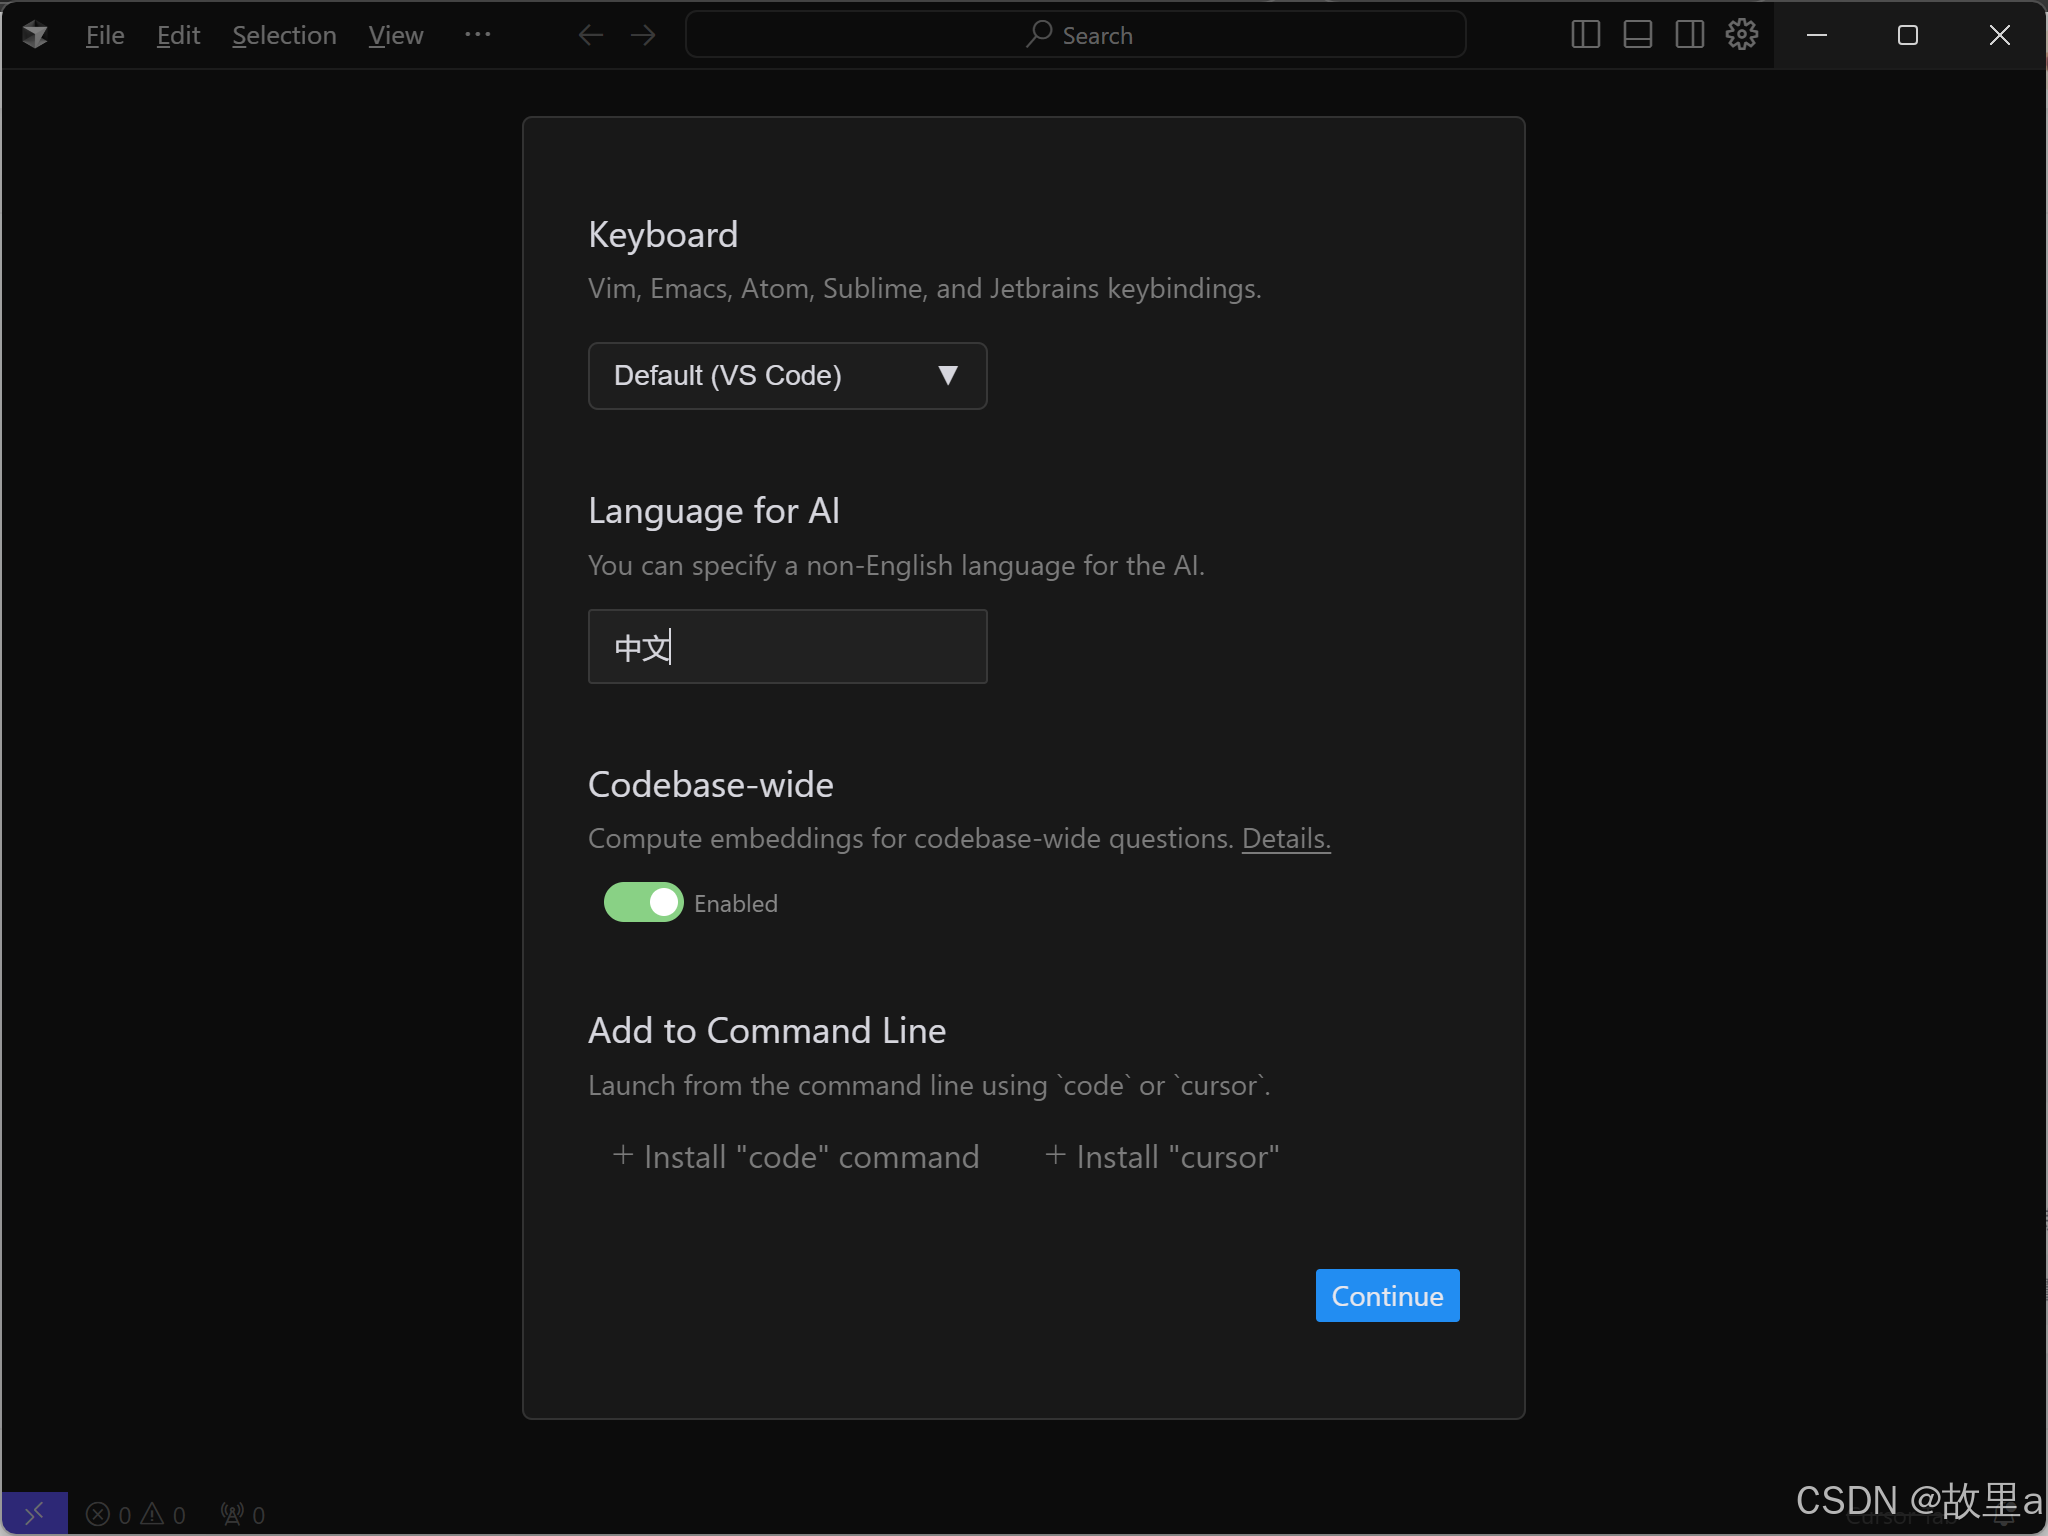Open the View menu
2048x1536 pixels.
395,36
